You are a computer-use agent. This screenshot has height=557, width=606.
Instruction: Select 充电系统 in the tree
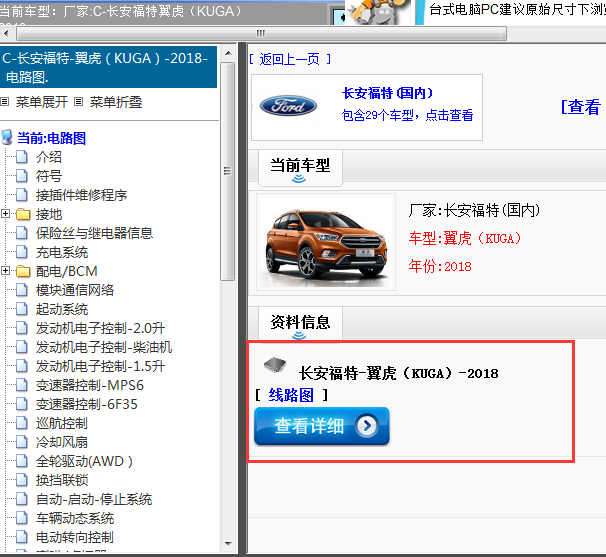pos(62,252)
